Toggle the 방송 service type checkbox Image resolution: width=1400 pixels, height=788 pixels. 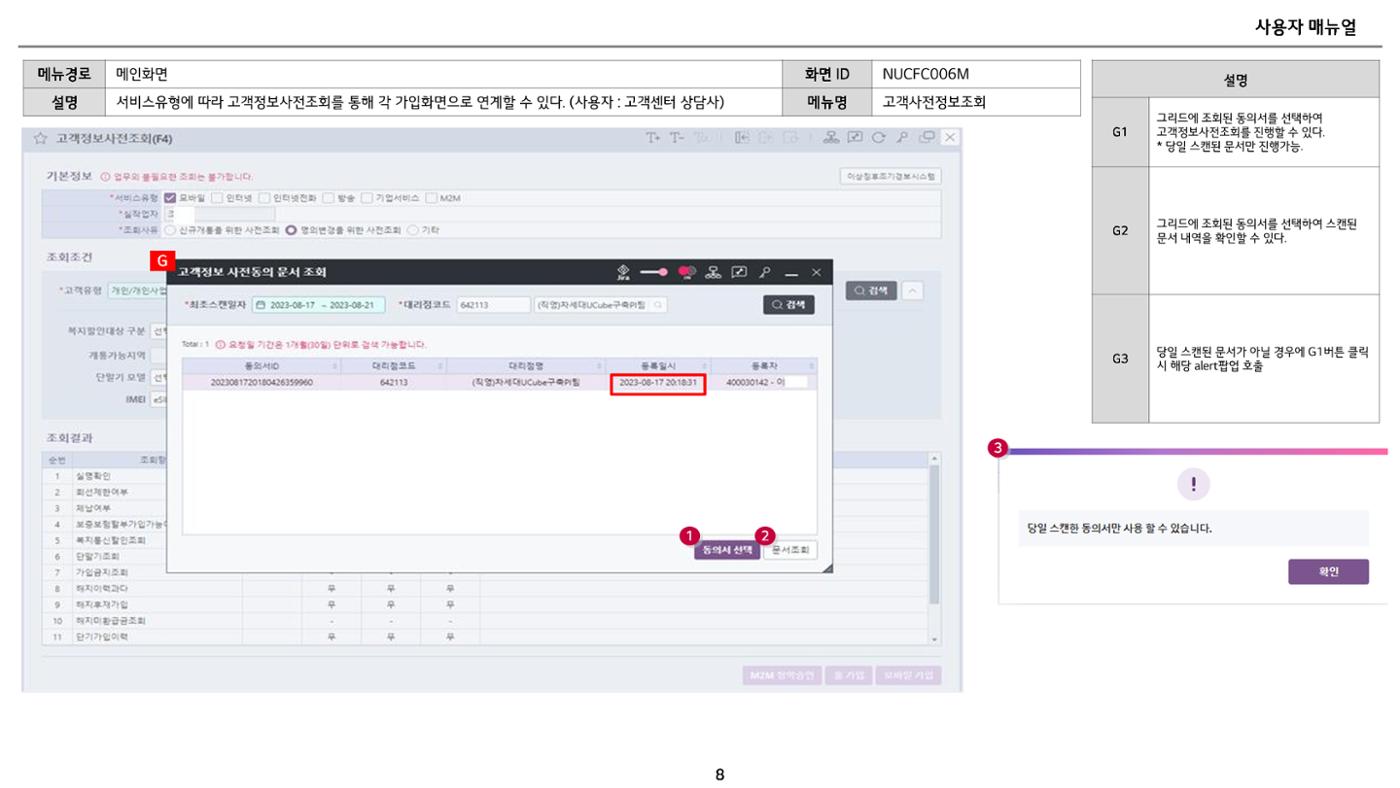[x=328, y=197]
